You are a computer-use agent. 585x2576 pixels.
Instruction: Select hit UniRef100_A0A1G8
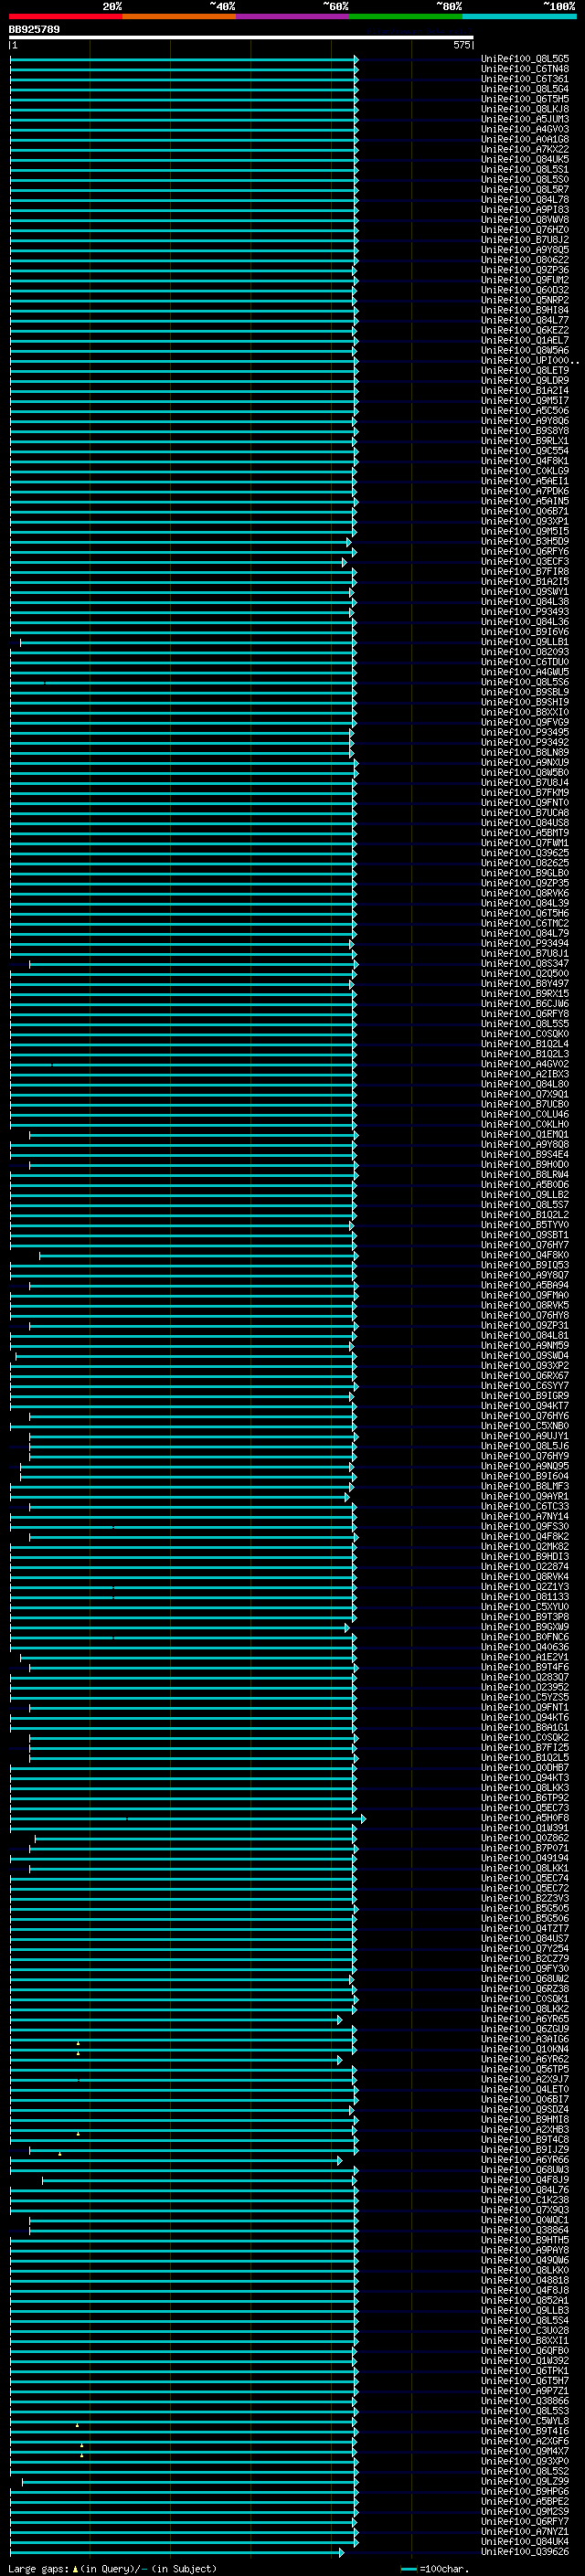click(525, 139)
